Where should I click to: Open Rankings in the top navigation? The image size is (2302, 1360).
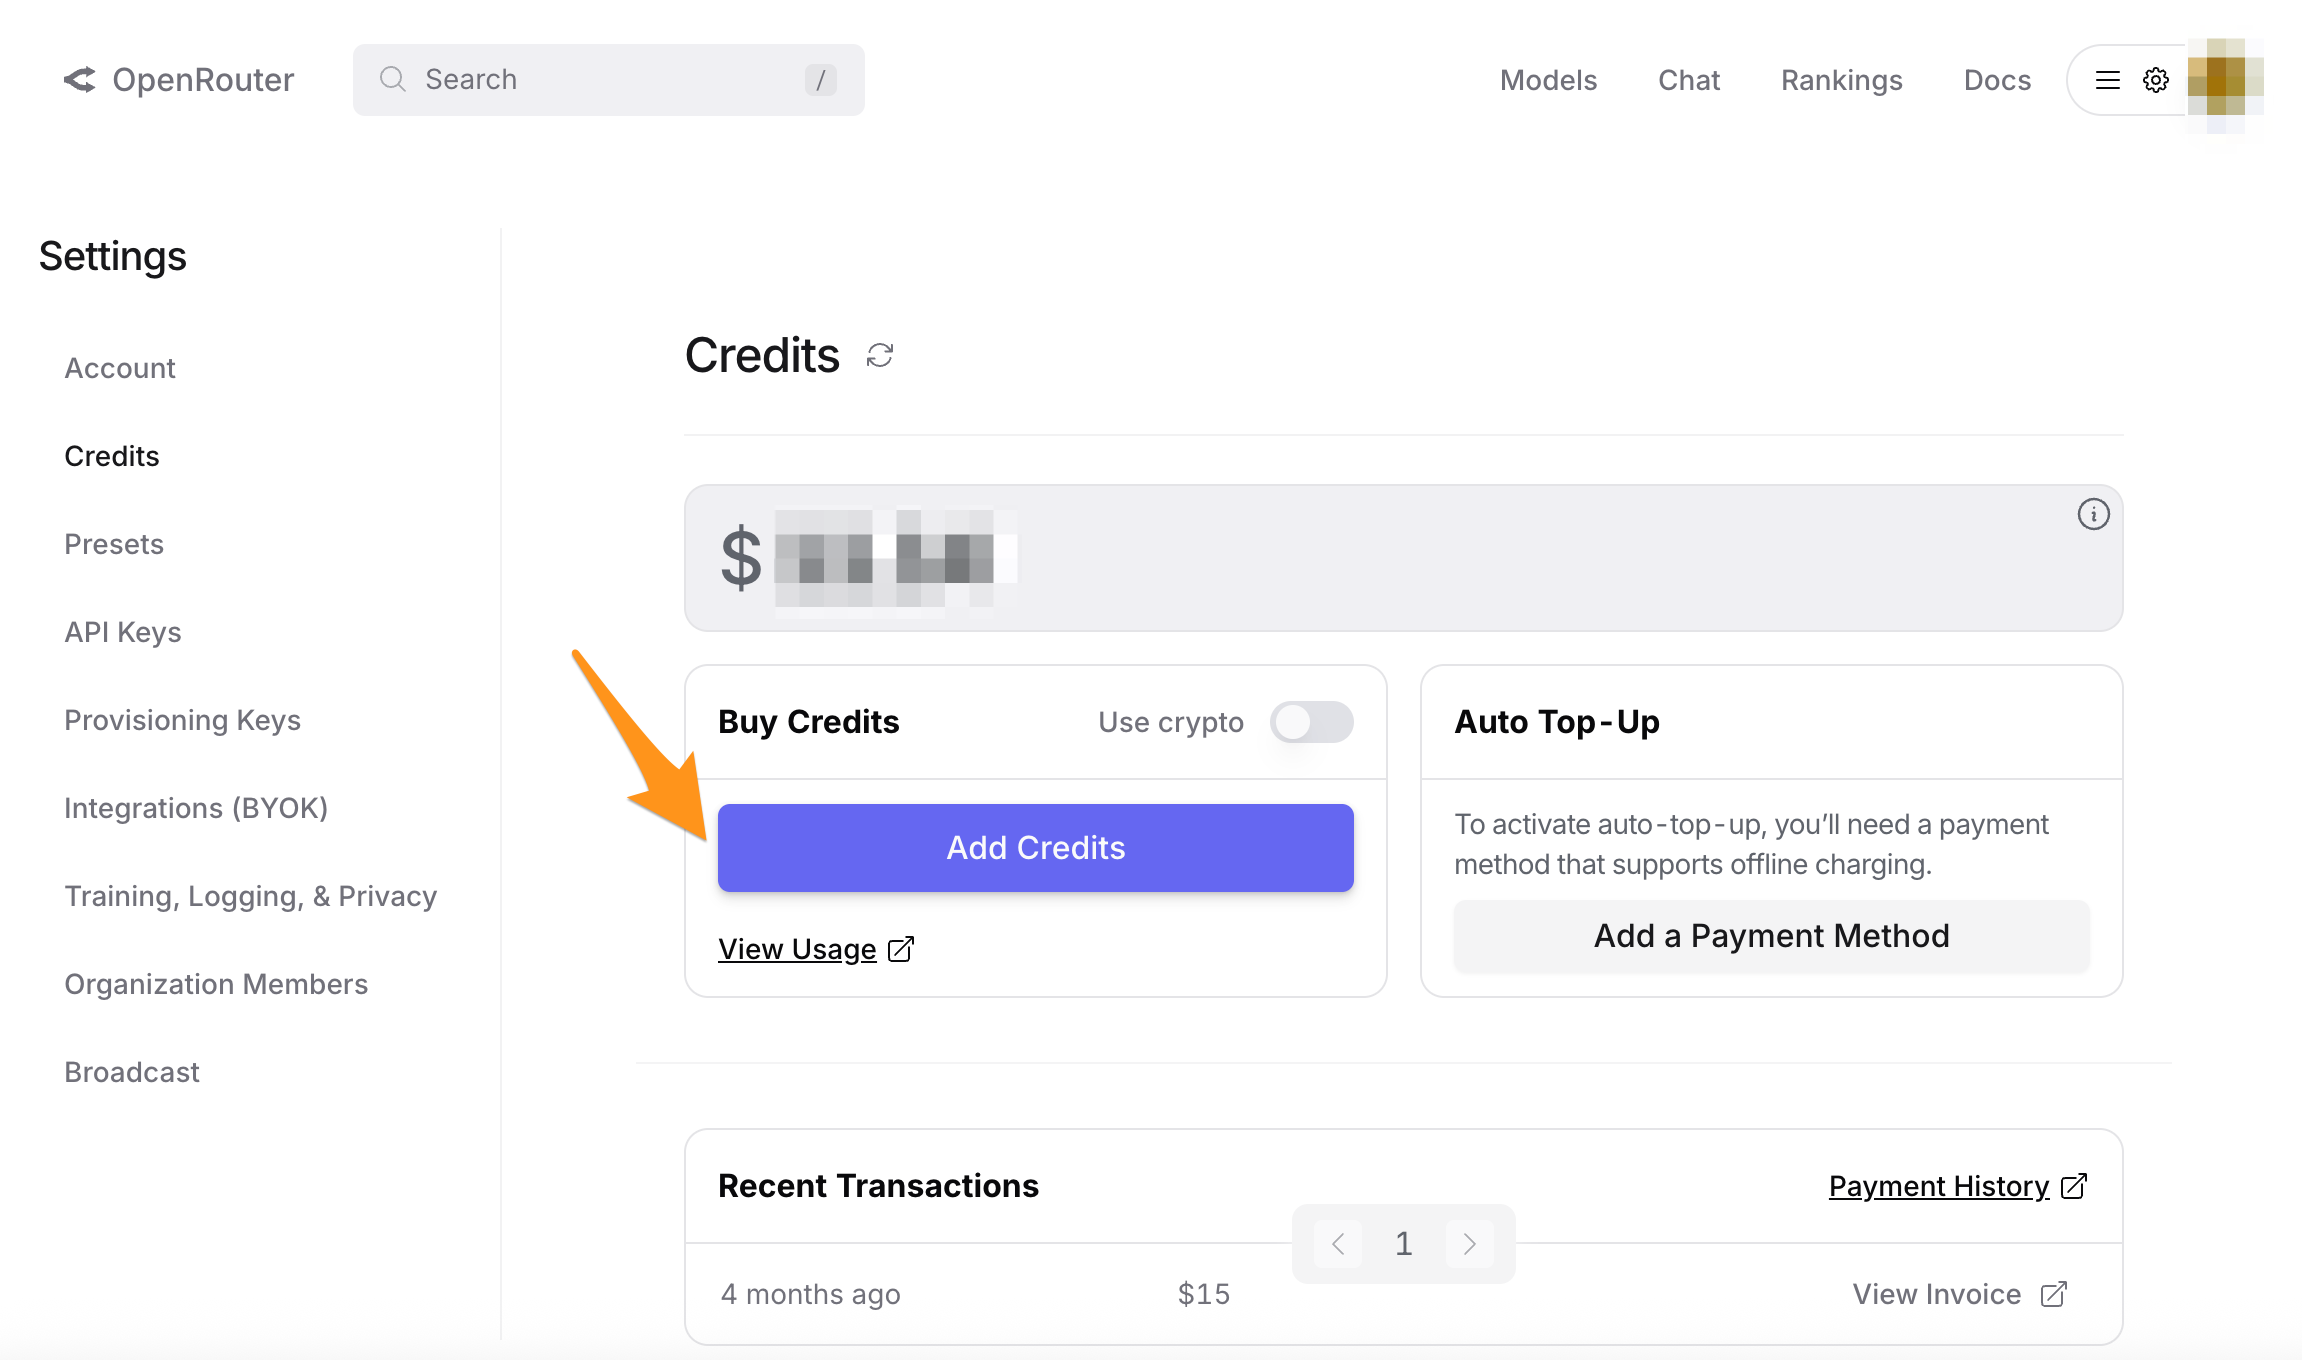[1841, 80]
